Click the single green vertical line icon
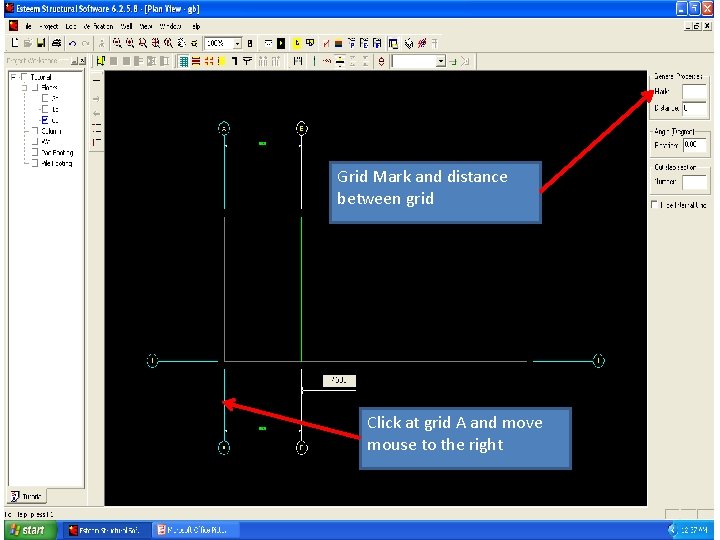This screenshot has width=720, height=540. pos(314,61)
